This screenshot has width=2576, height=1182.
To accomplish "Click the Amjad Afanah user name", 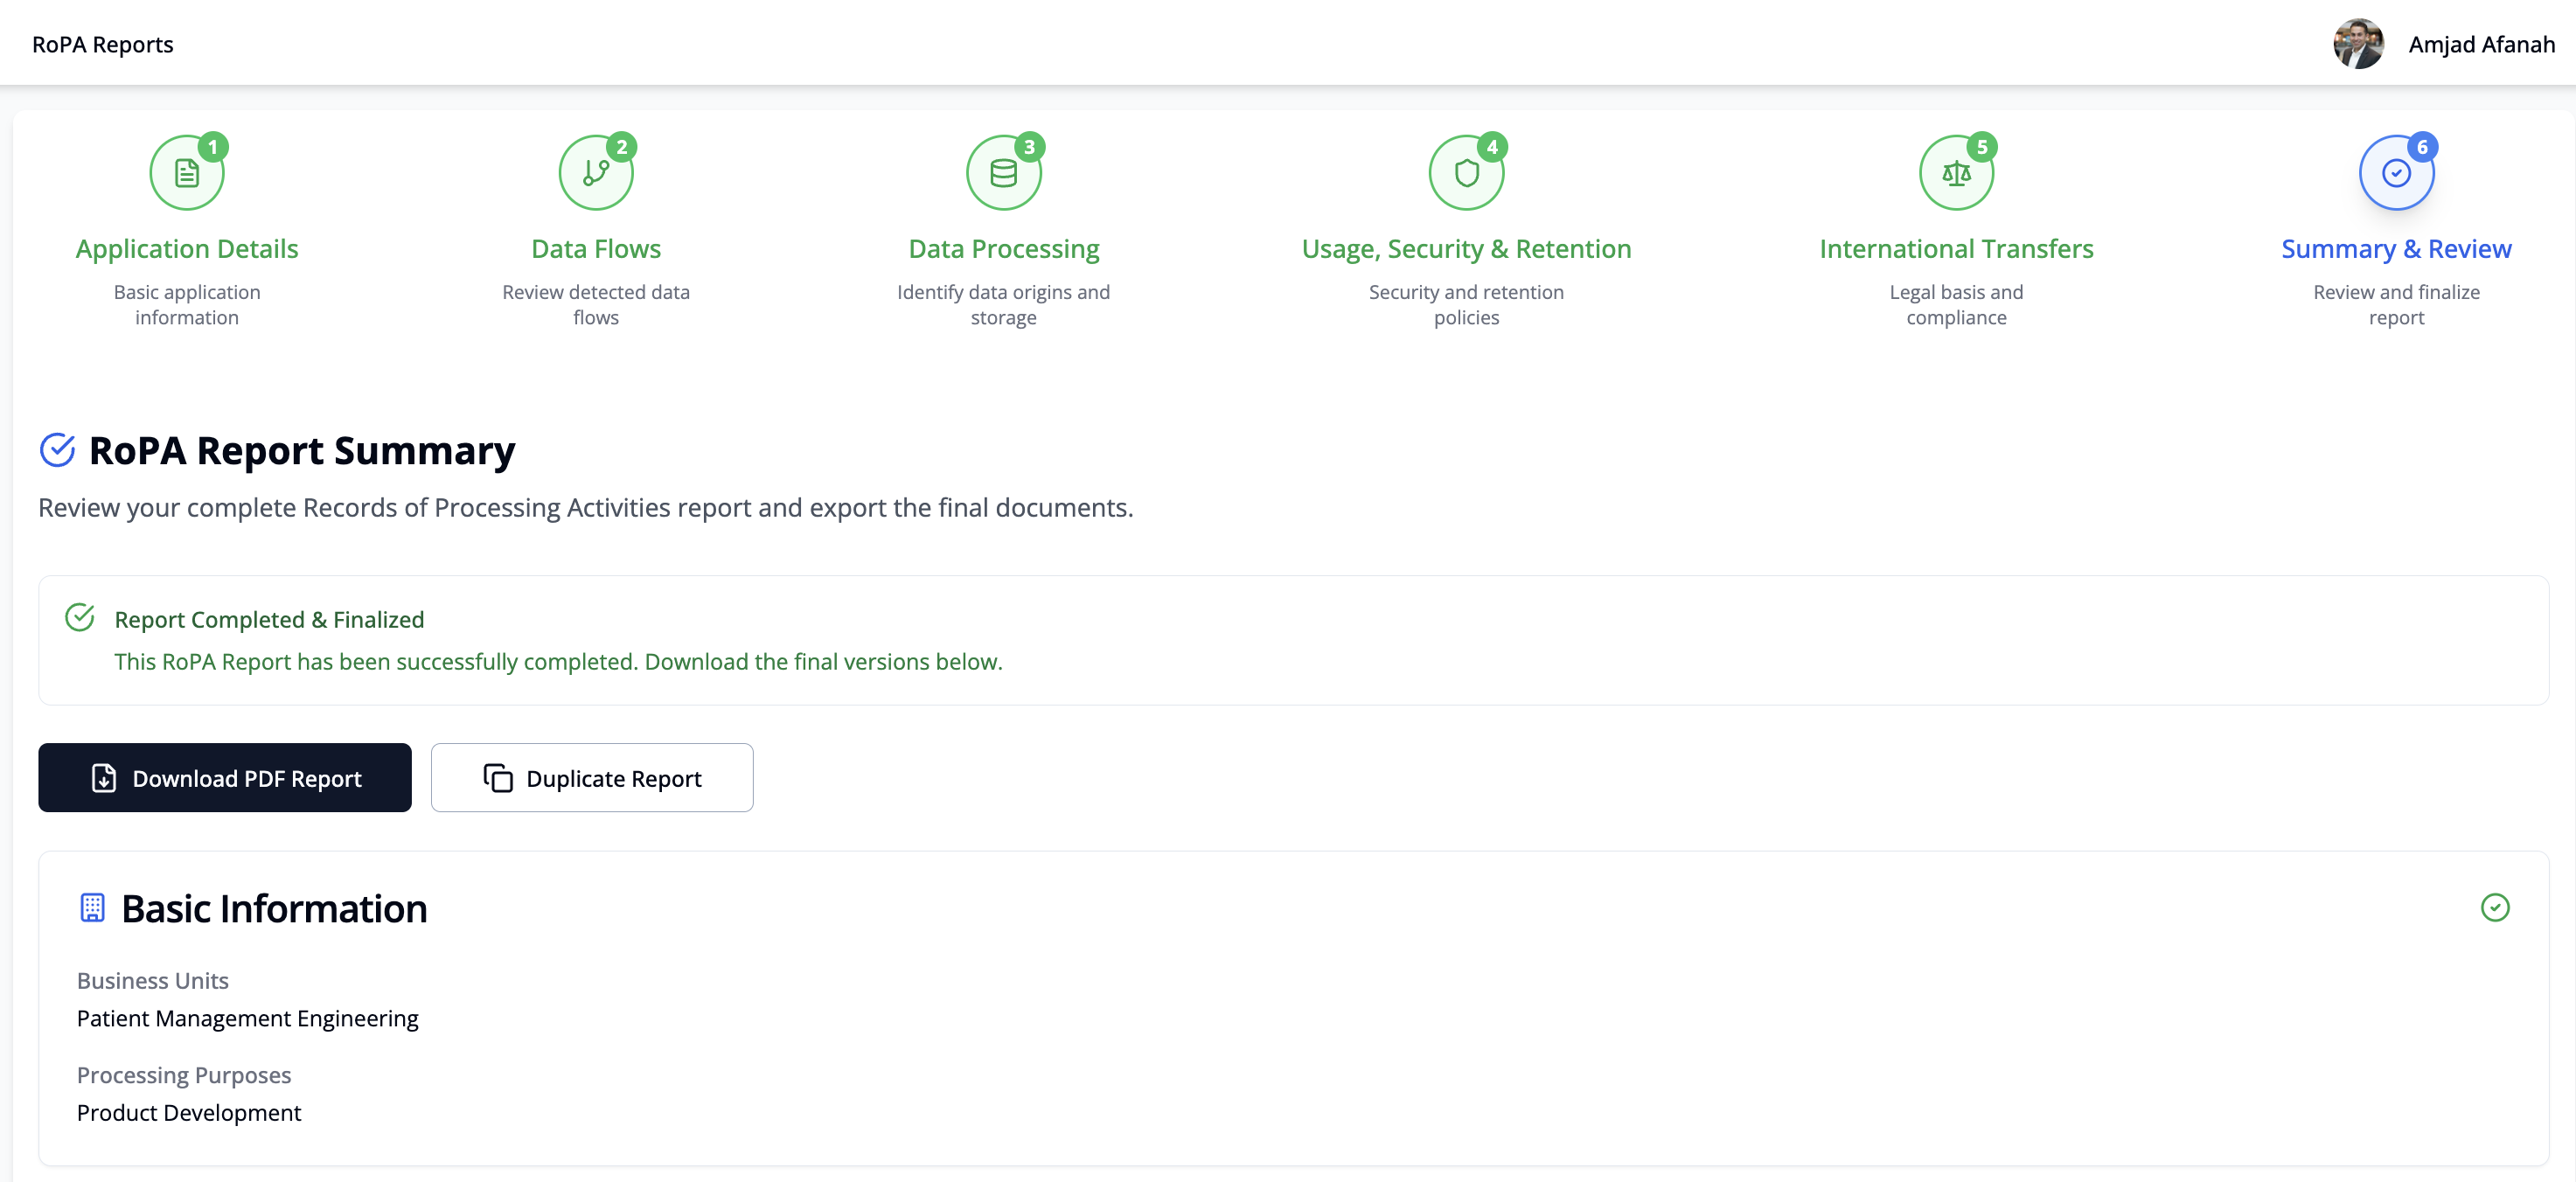I will 2481,44.
